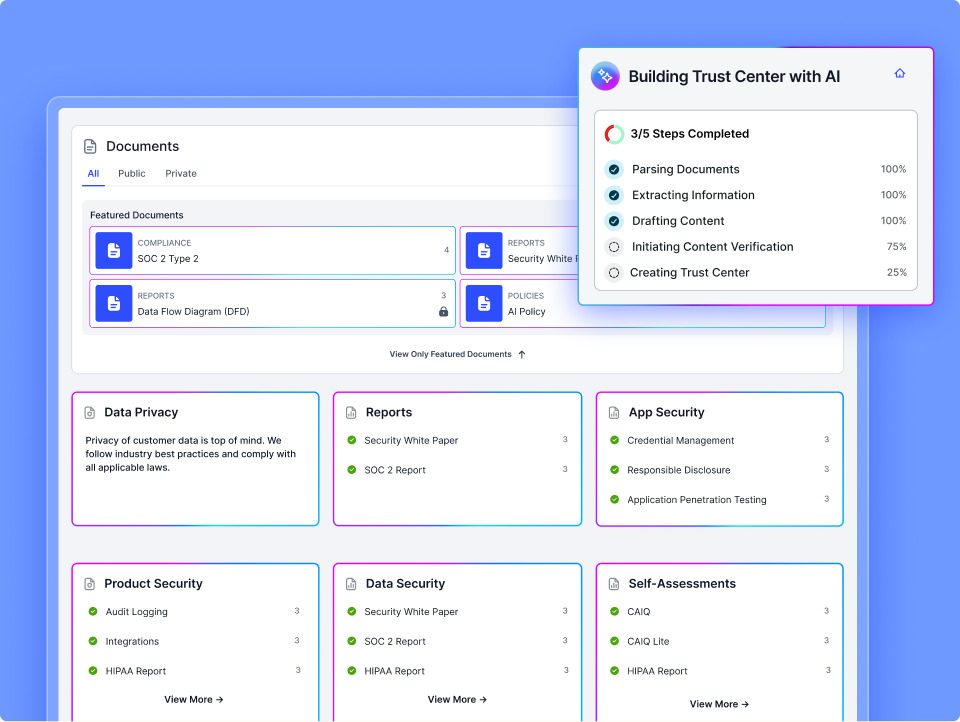
Task: Collapse to View Only Featured Documents
Action: [457, 354]
